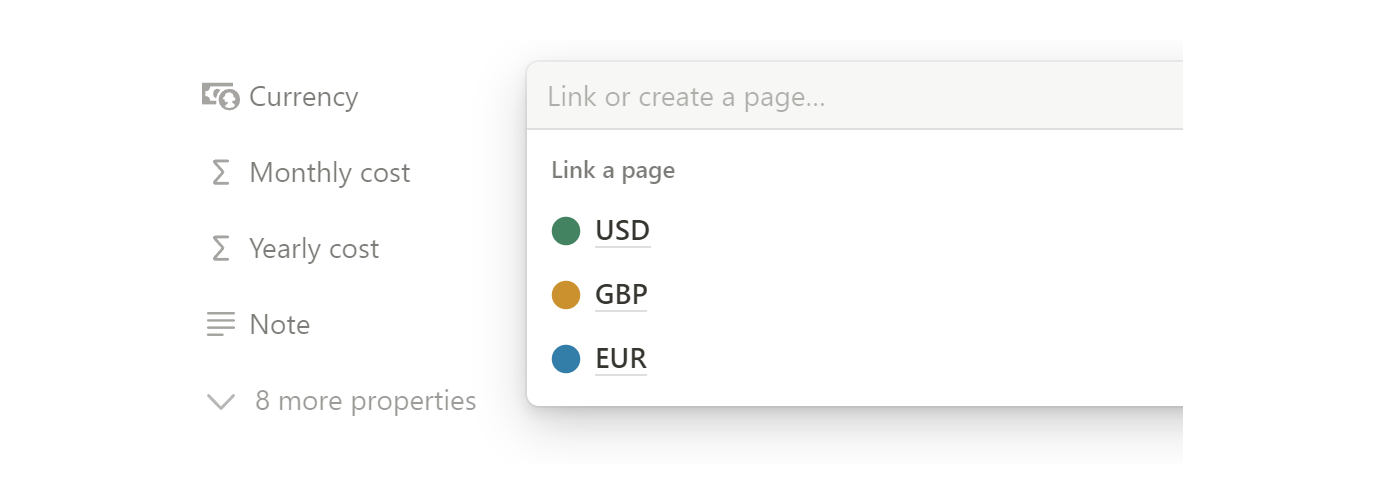Click the Monthly cost formula sigma icon
The width and height of the screenshot is (1376, 504).
coord(220,173)
